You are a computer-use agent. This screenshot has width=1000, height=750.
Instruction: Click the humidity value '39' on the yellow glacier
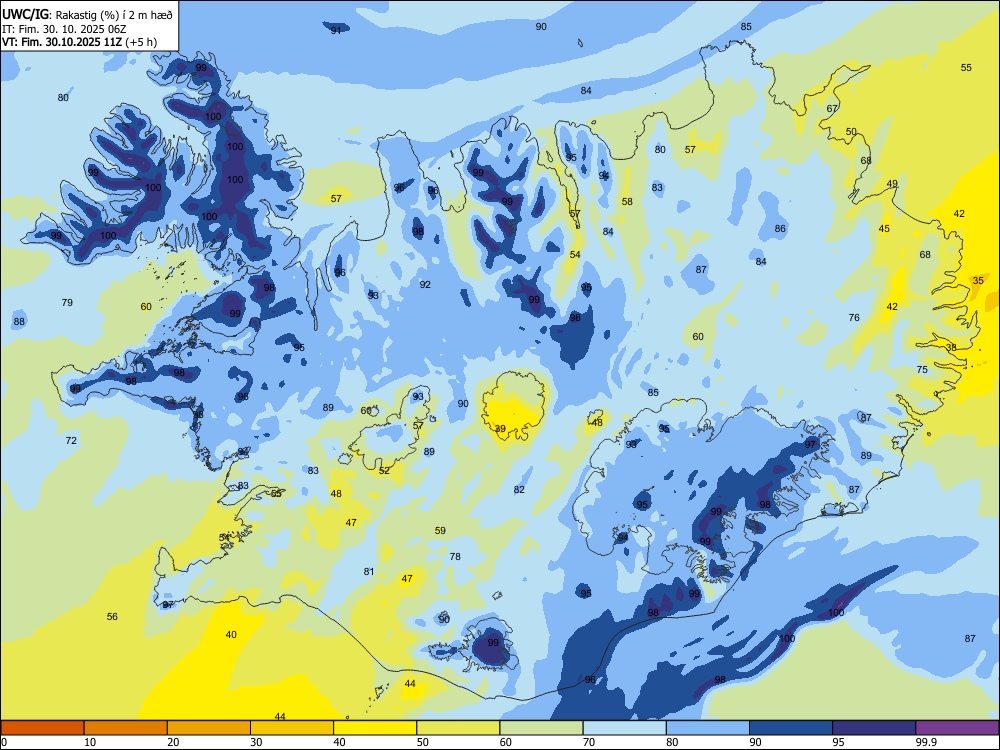[x=500, y=429]
